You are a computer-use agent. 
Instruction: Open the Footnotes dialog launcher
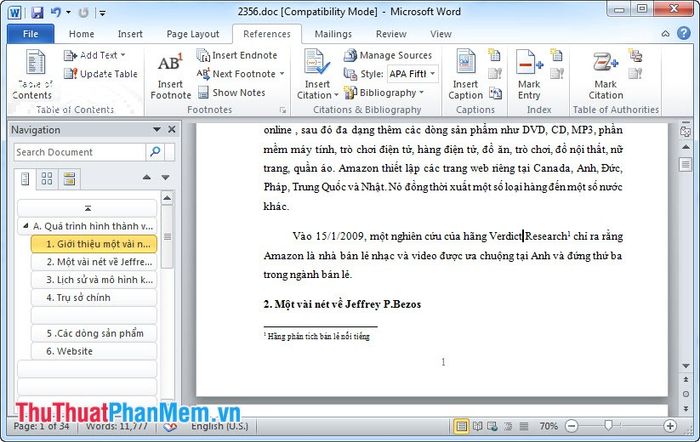282,110
